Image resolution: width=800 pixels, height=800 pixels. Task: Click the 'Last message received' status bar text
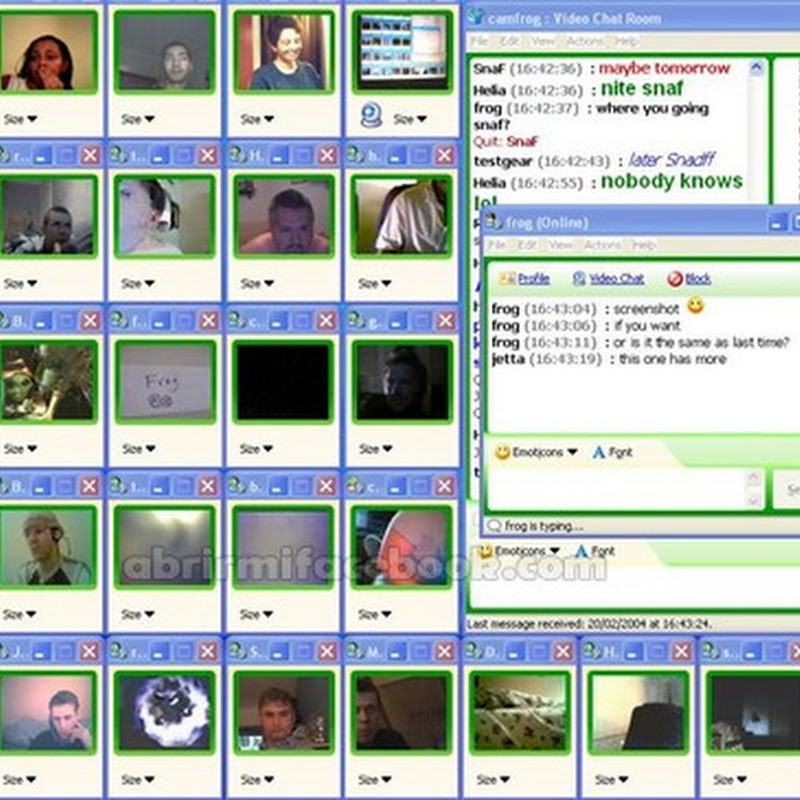[589, 624]
